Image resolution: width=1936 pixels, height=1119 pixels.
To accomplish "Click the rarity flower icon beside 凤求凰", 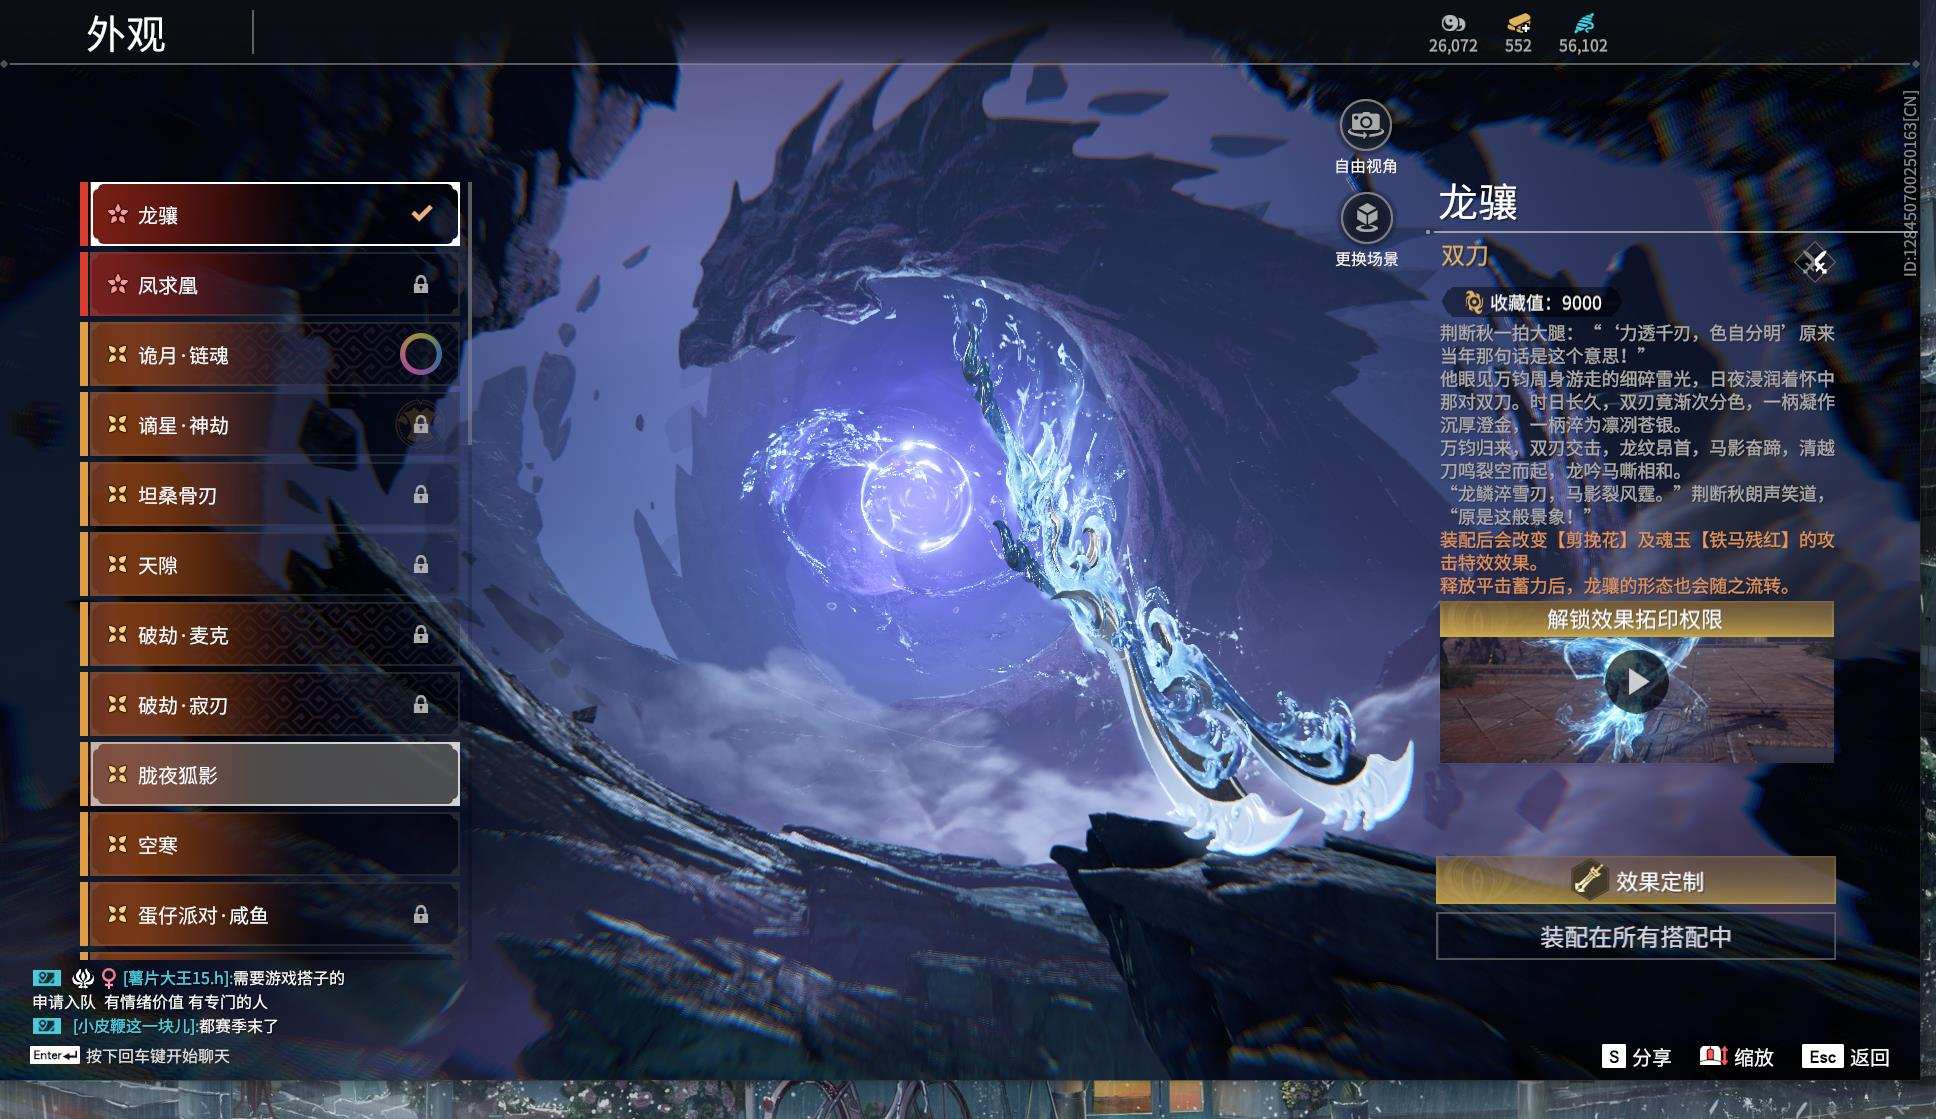I will click(118, 284).
